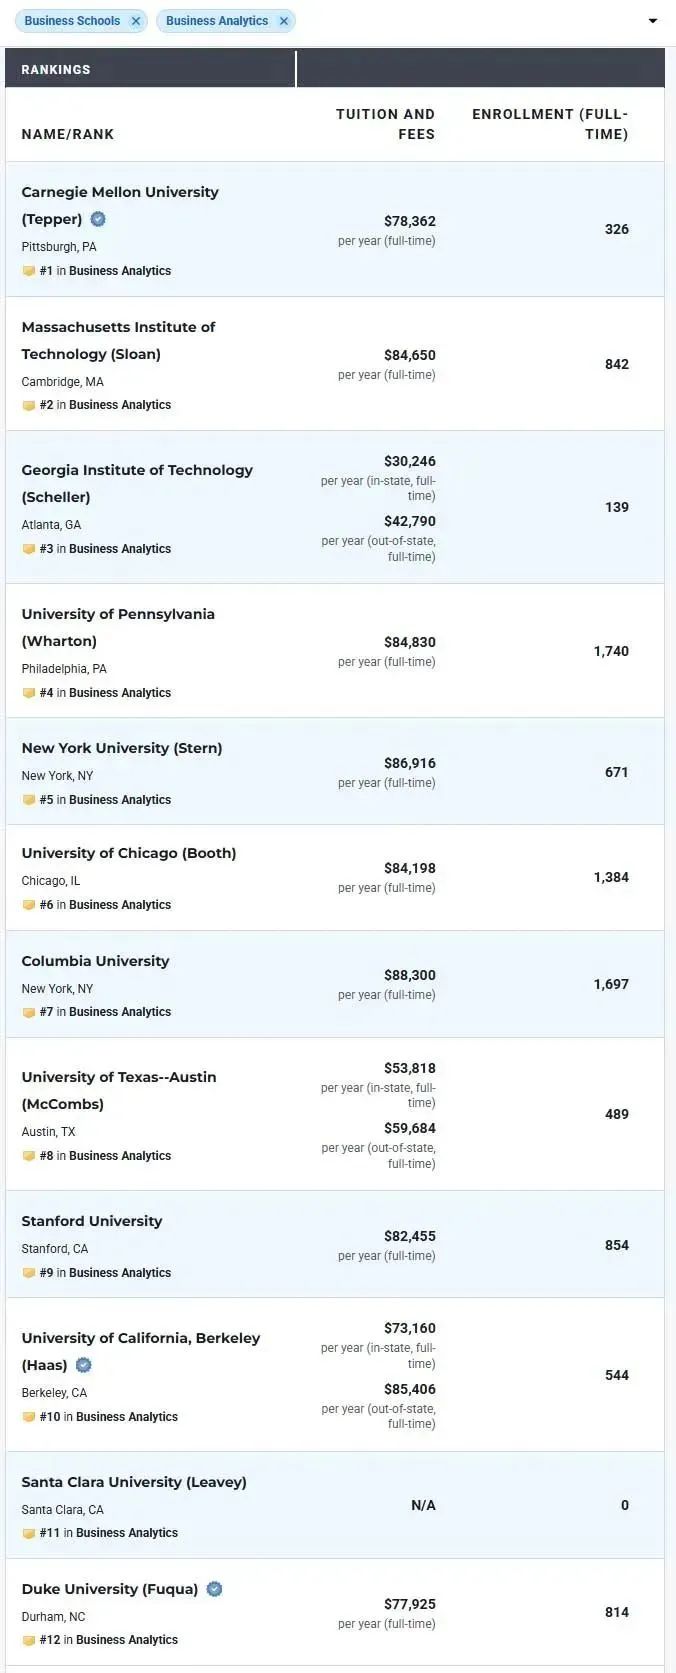Open Columbia University school page

(95, 961)
